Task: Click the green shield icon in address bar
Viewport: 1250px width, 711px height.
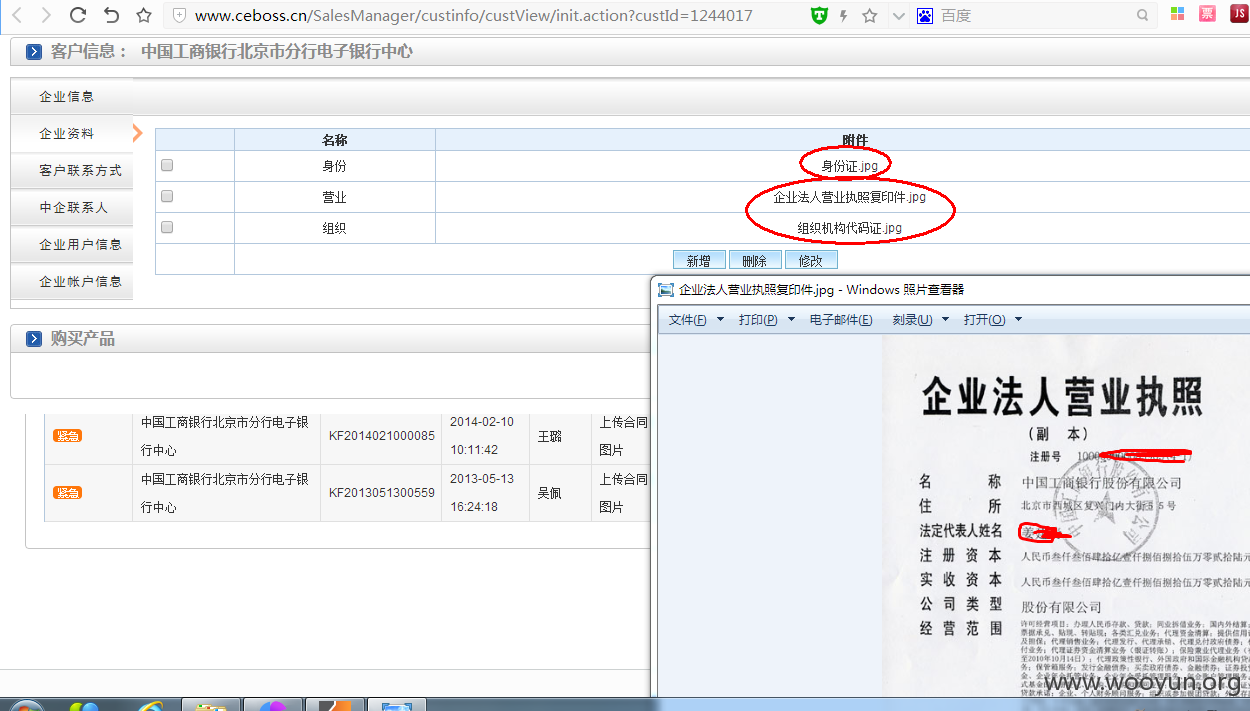Action: pyautogui.click(x=819, y=15)
